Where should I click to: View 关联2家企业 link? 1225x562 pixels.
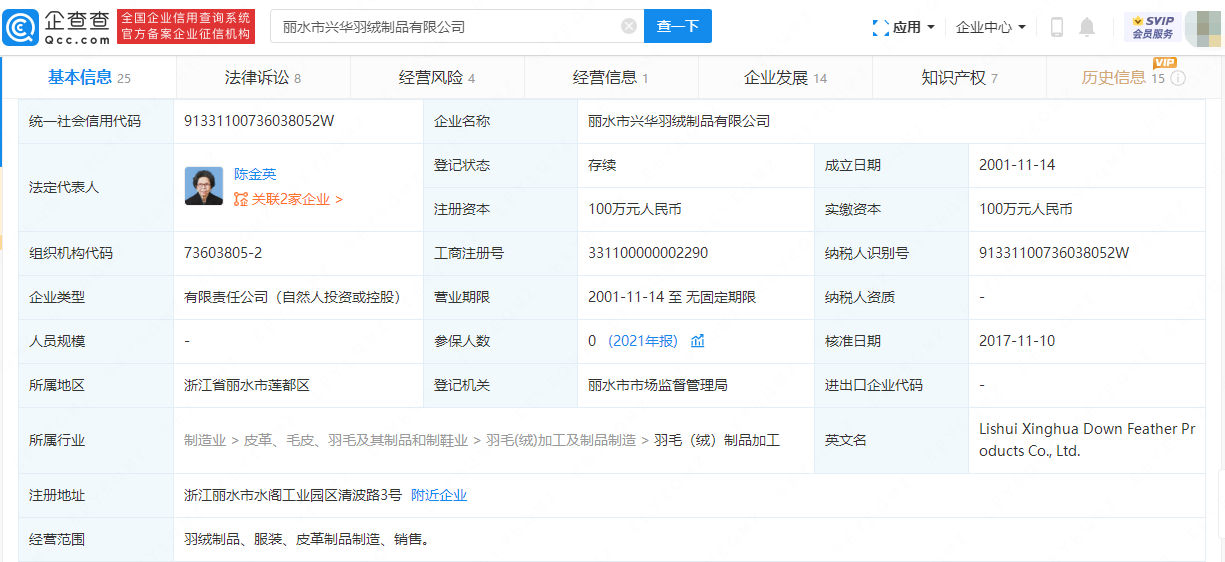pos(288,199)
